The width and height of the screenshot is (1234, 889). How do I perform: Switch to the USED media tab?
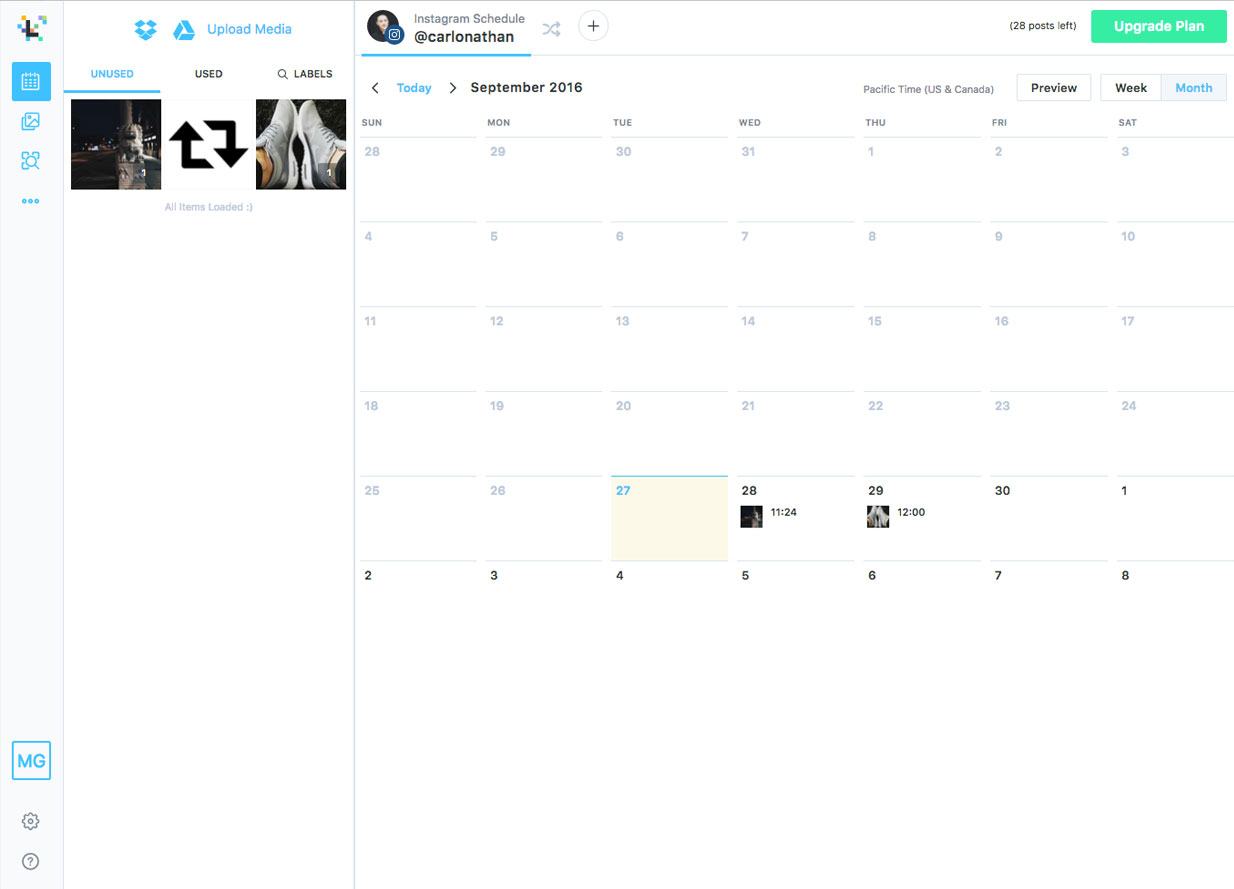[x=209, y=74]
